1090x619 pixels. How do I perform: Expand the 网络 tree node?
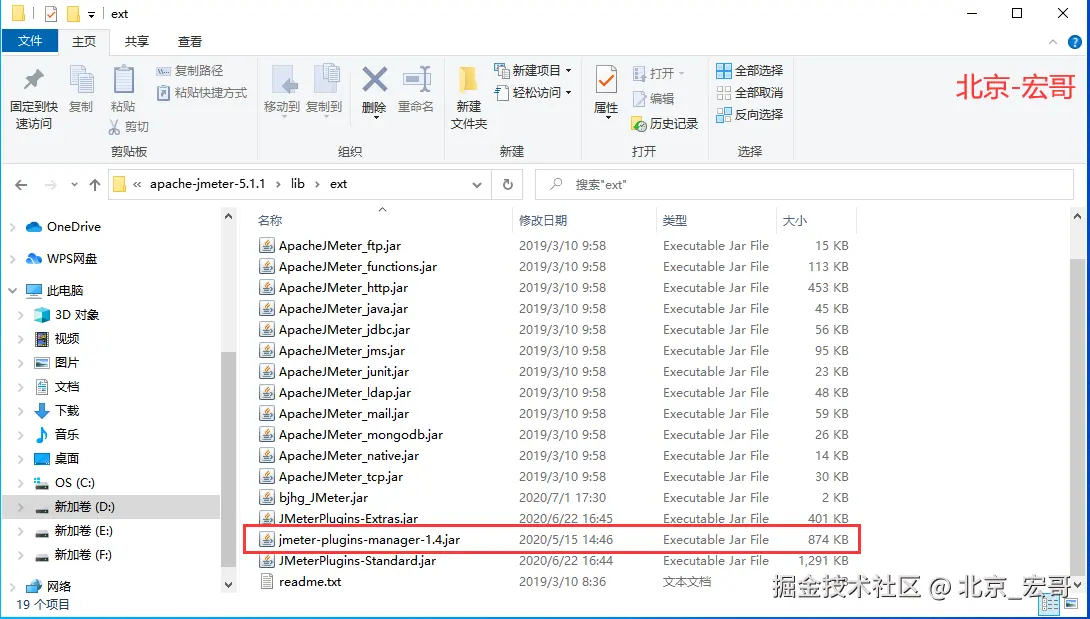(x=13, y=586)
